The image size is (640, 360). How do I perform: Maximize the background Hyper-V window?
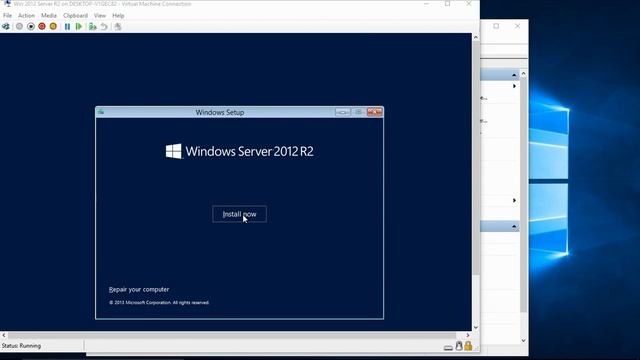click(496, 26)
